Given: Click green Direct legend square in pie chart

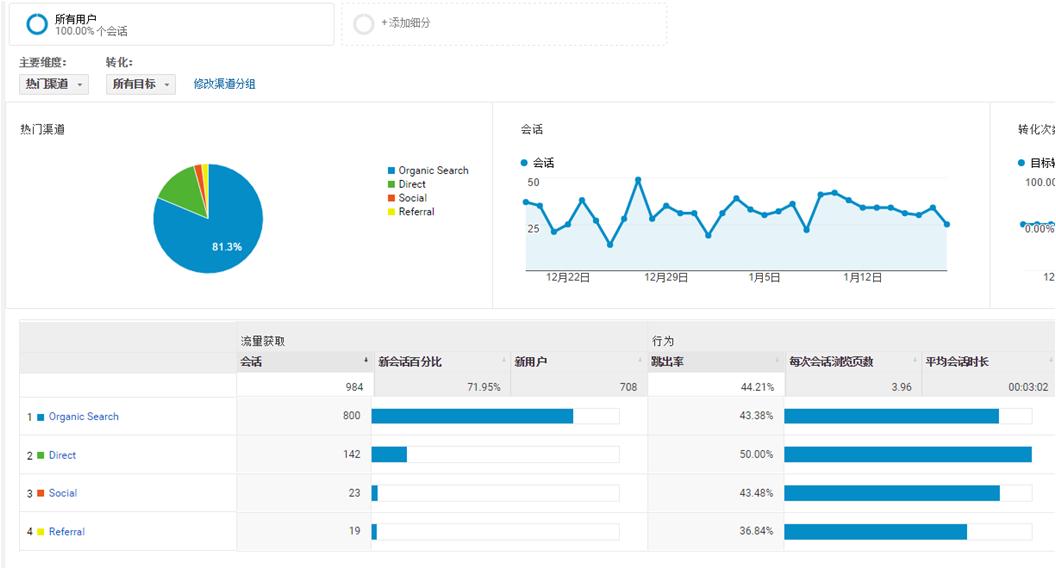Looking at the screenshot, I should (x=391, y=185).
